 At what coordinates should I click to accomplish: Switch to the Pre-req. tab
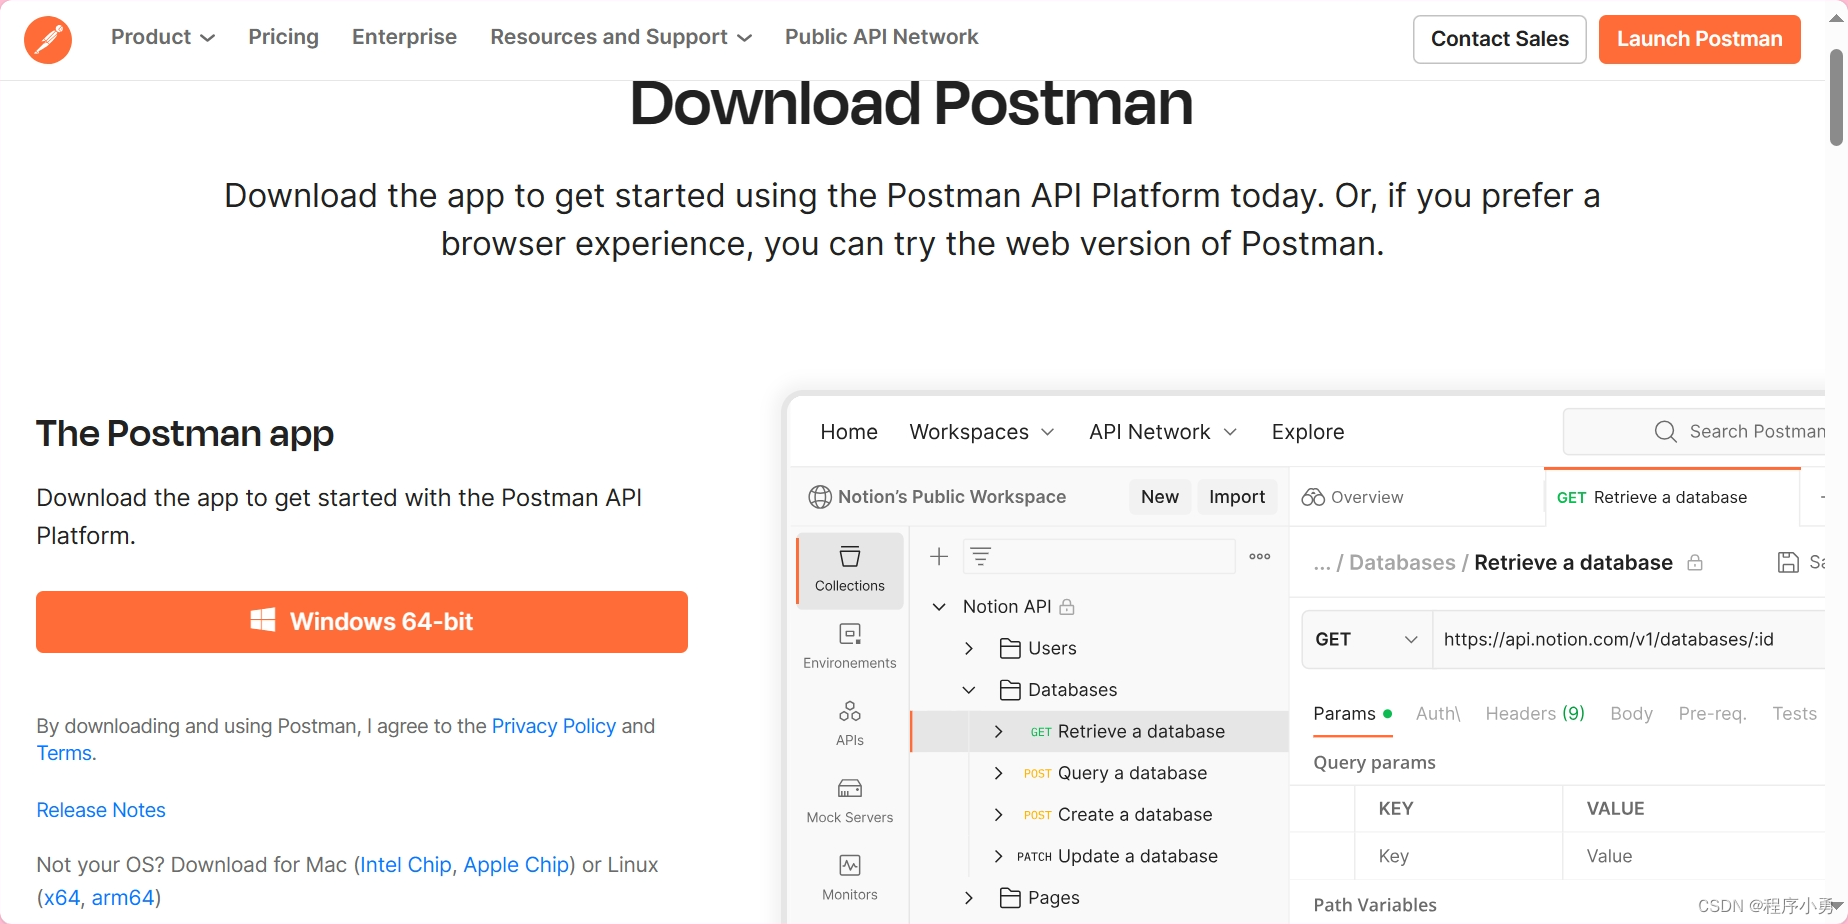point(1712,714)
